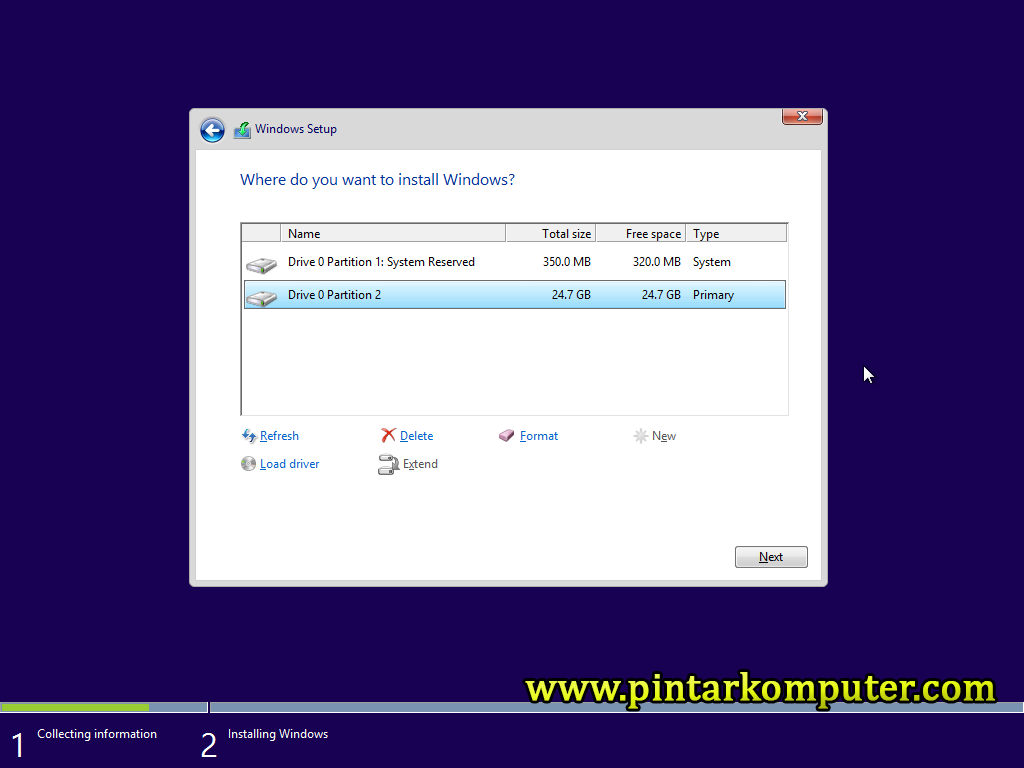Click the 24.7 GB total size cell
The width and height of the screenshot is (1024, 768).
(x=571, y=295)
